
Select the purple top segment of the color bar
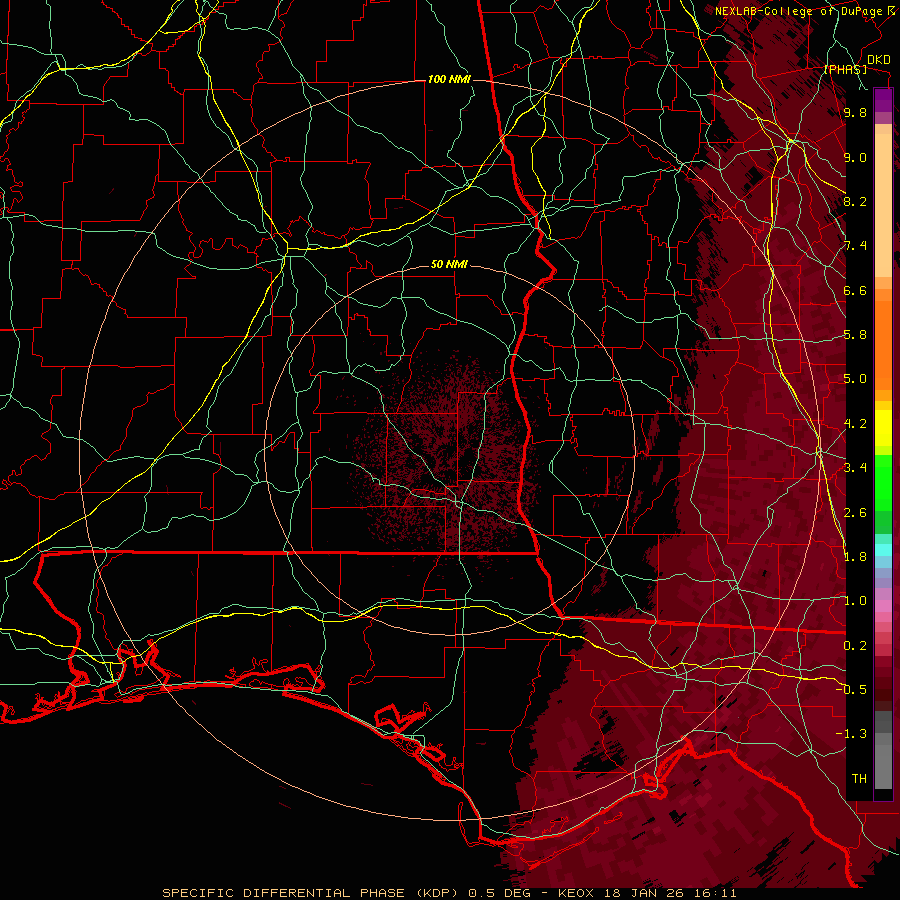click(x=883, y=100)
